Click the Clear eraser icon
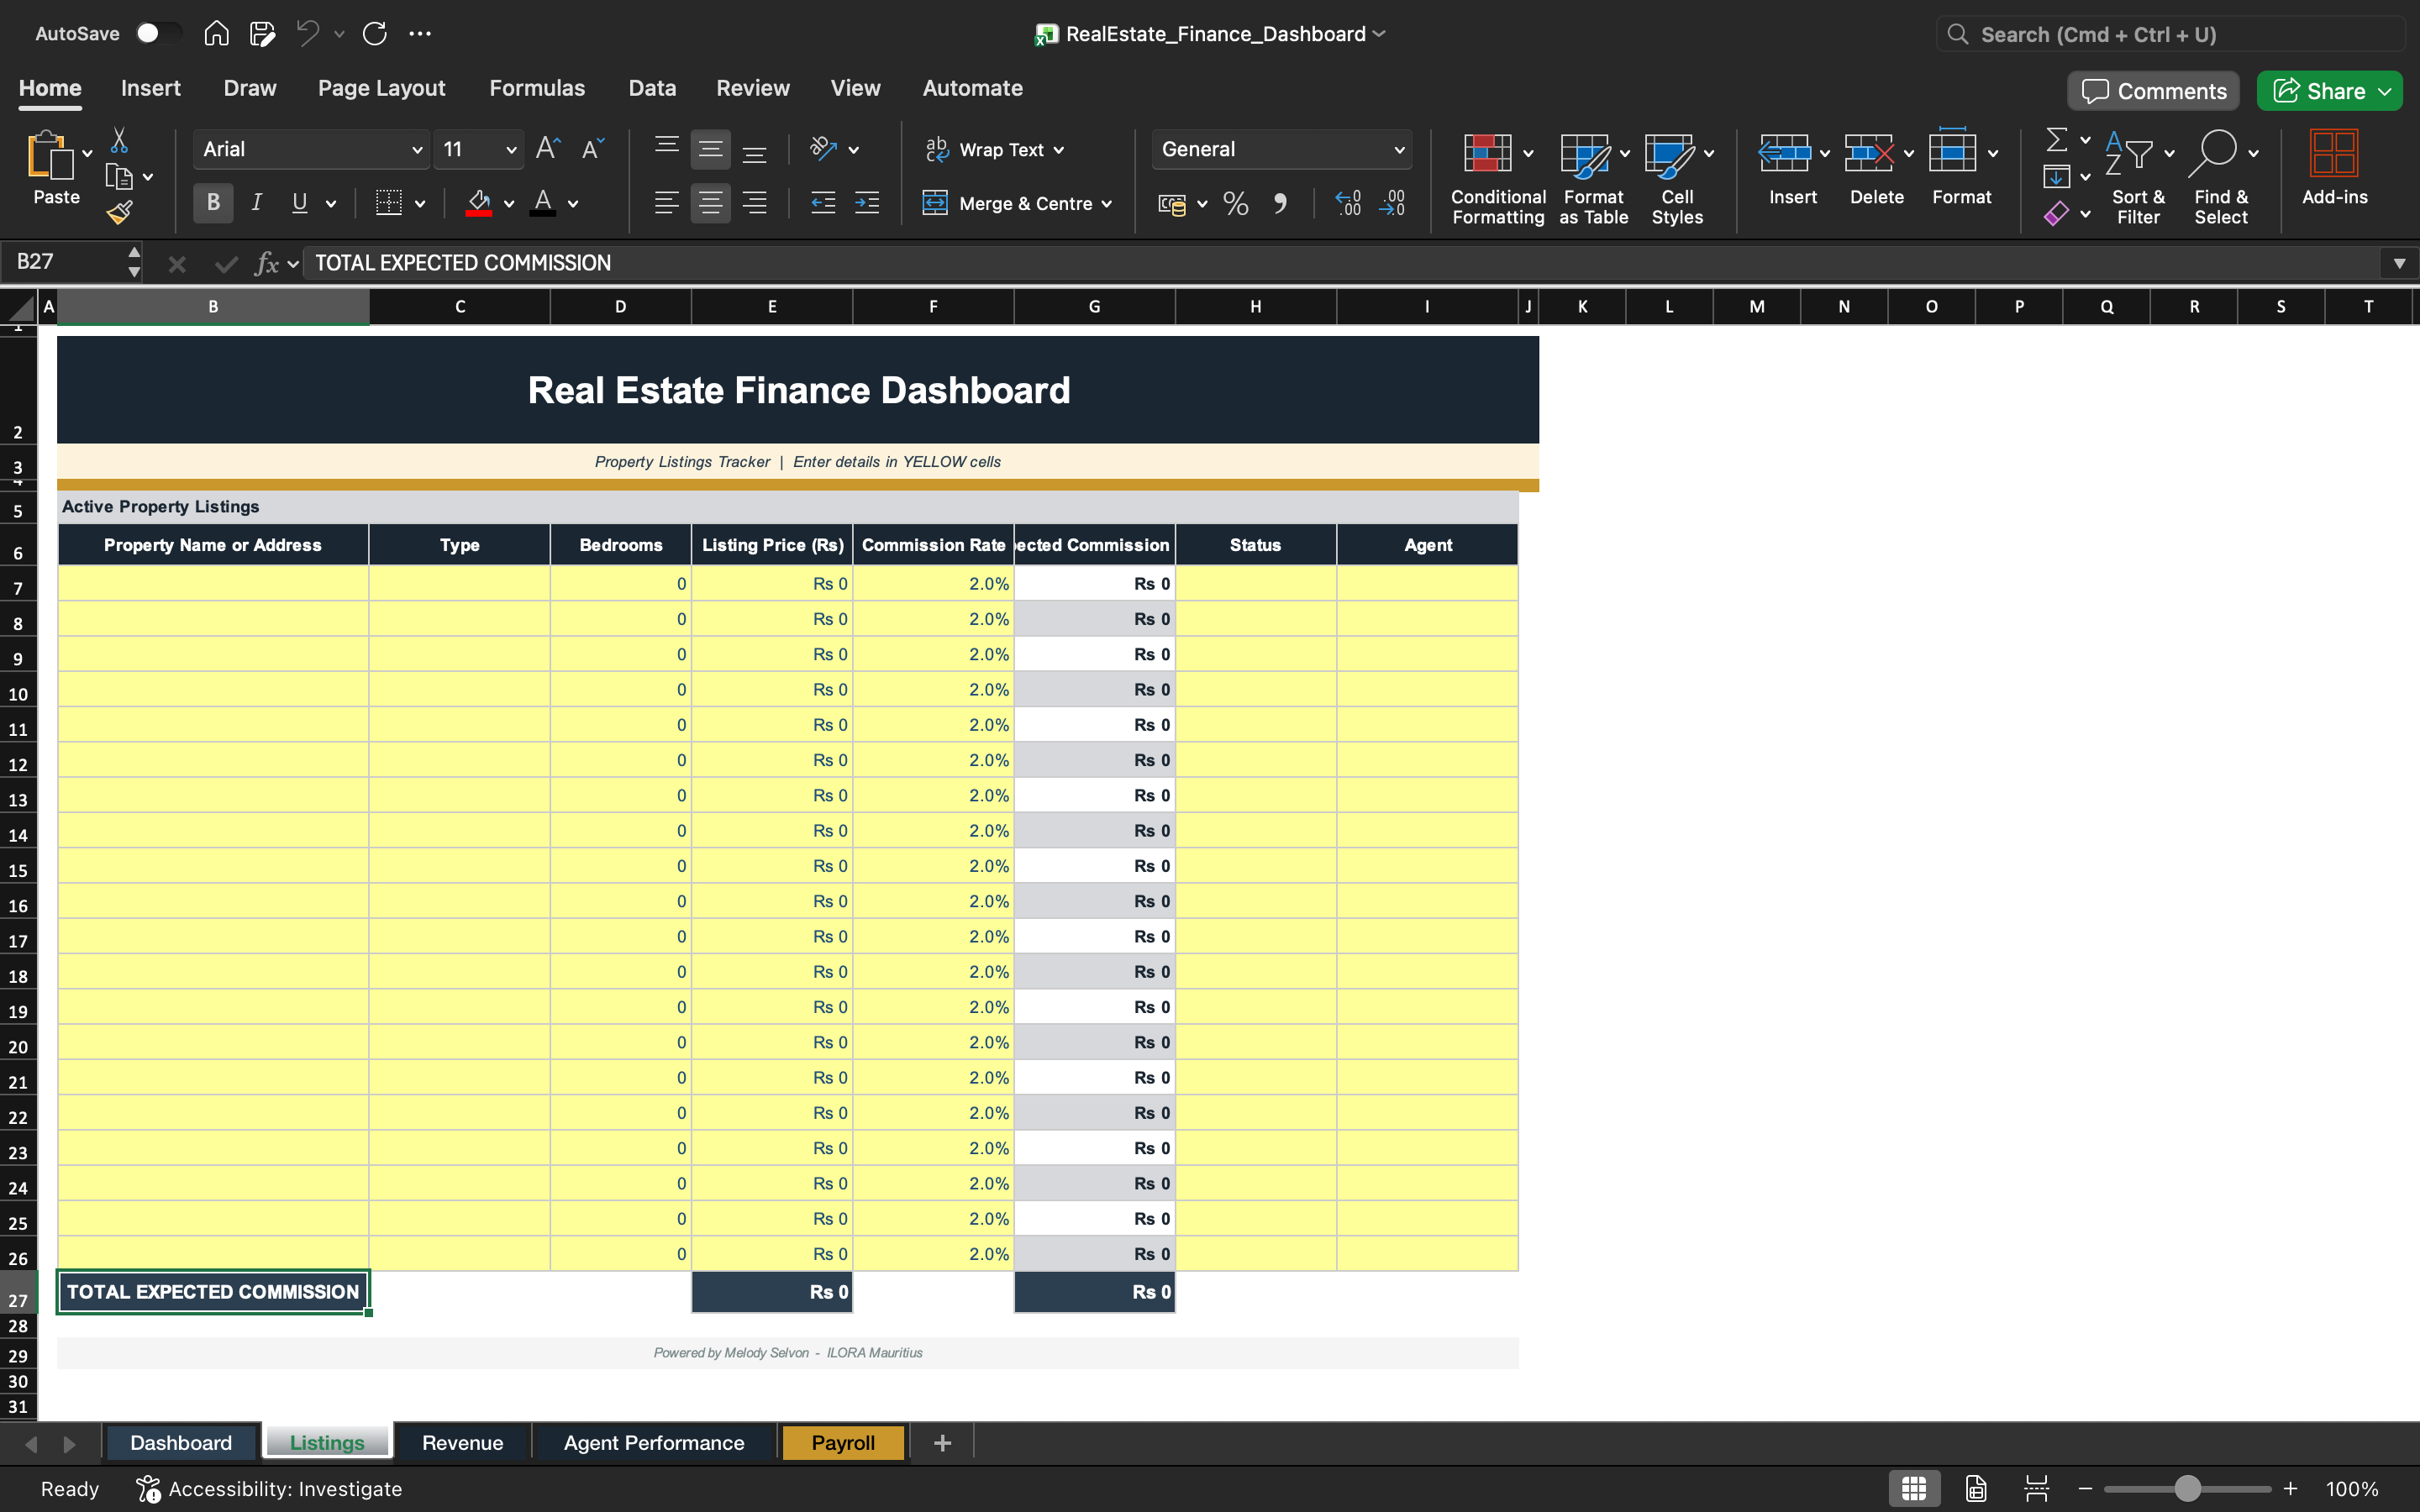Screen dimensions: 2420x1512 [x=2056, y=213]
